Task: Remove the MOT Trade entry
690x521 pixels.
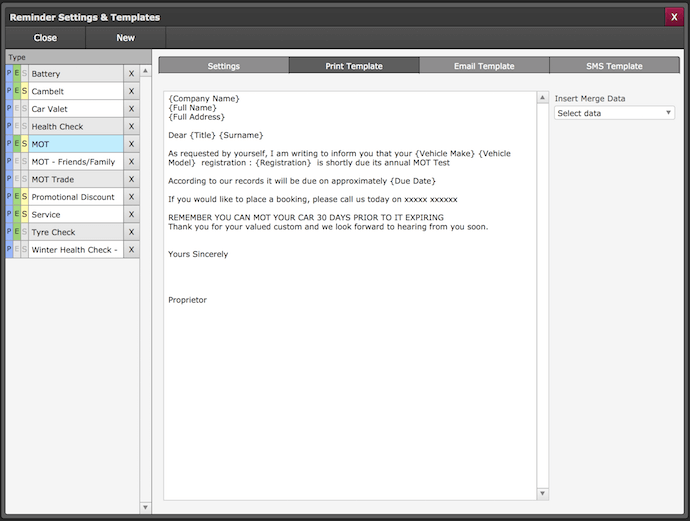Action: (131, 180)
